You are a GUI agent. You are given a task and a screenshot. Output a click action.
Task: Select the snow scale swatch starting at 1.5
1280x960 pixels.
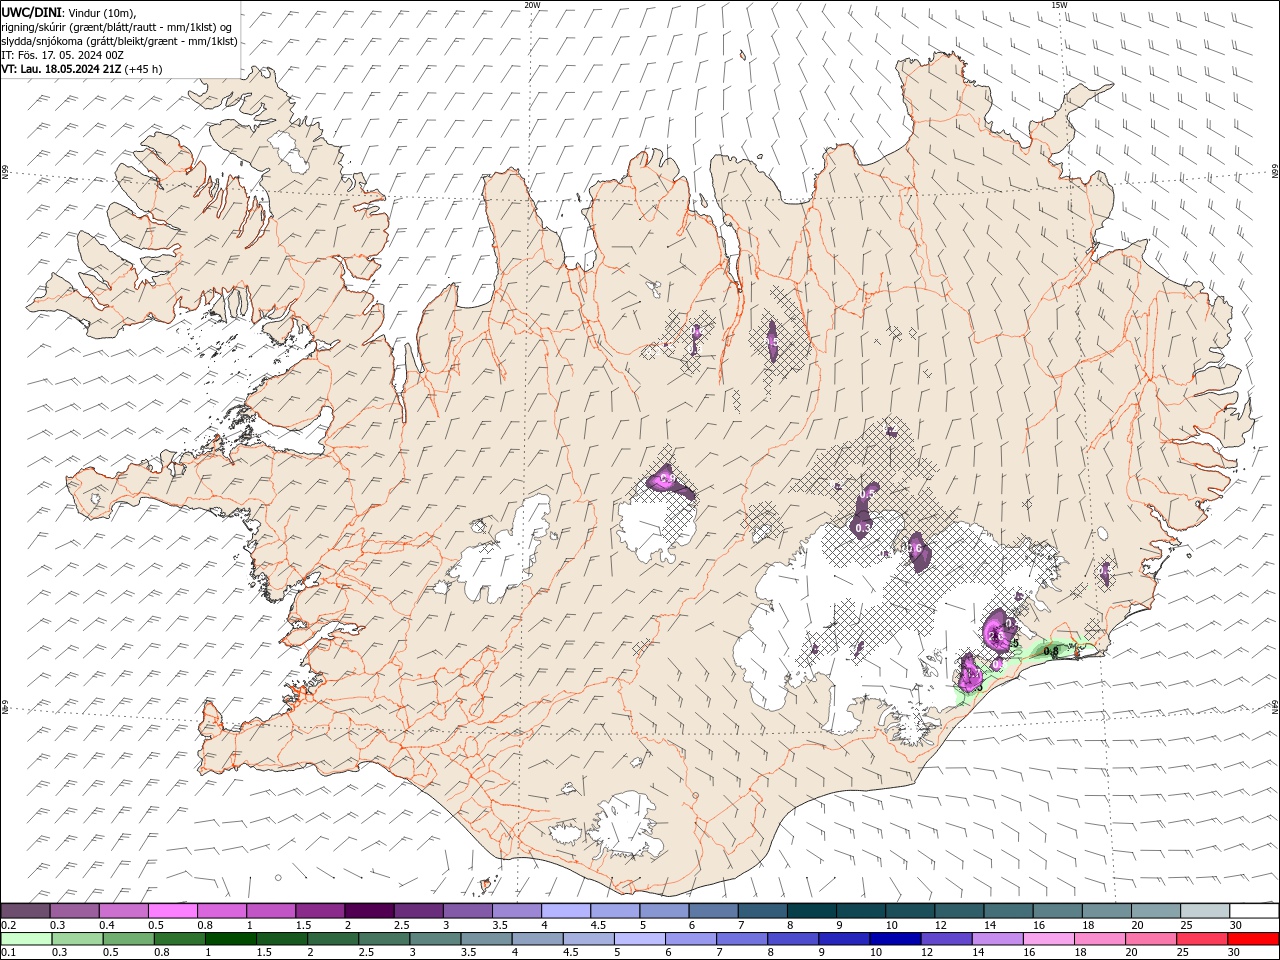pos(320,911)
